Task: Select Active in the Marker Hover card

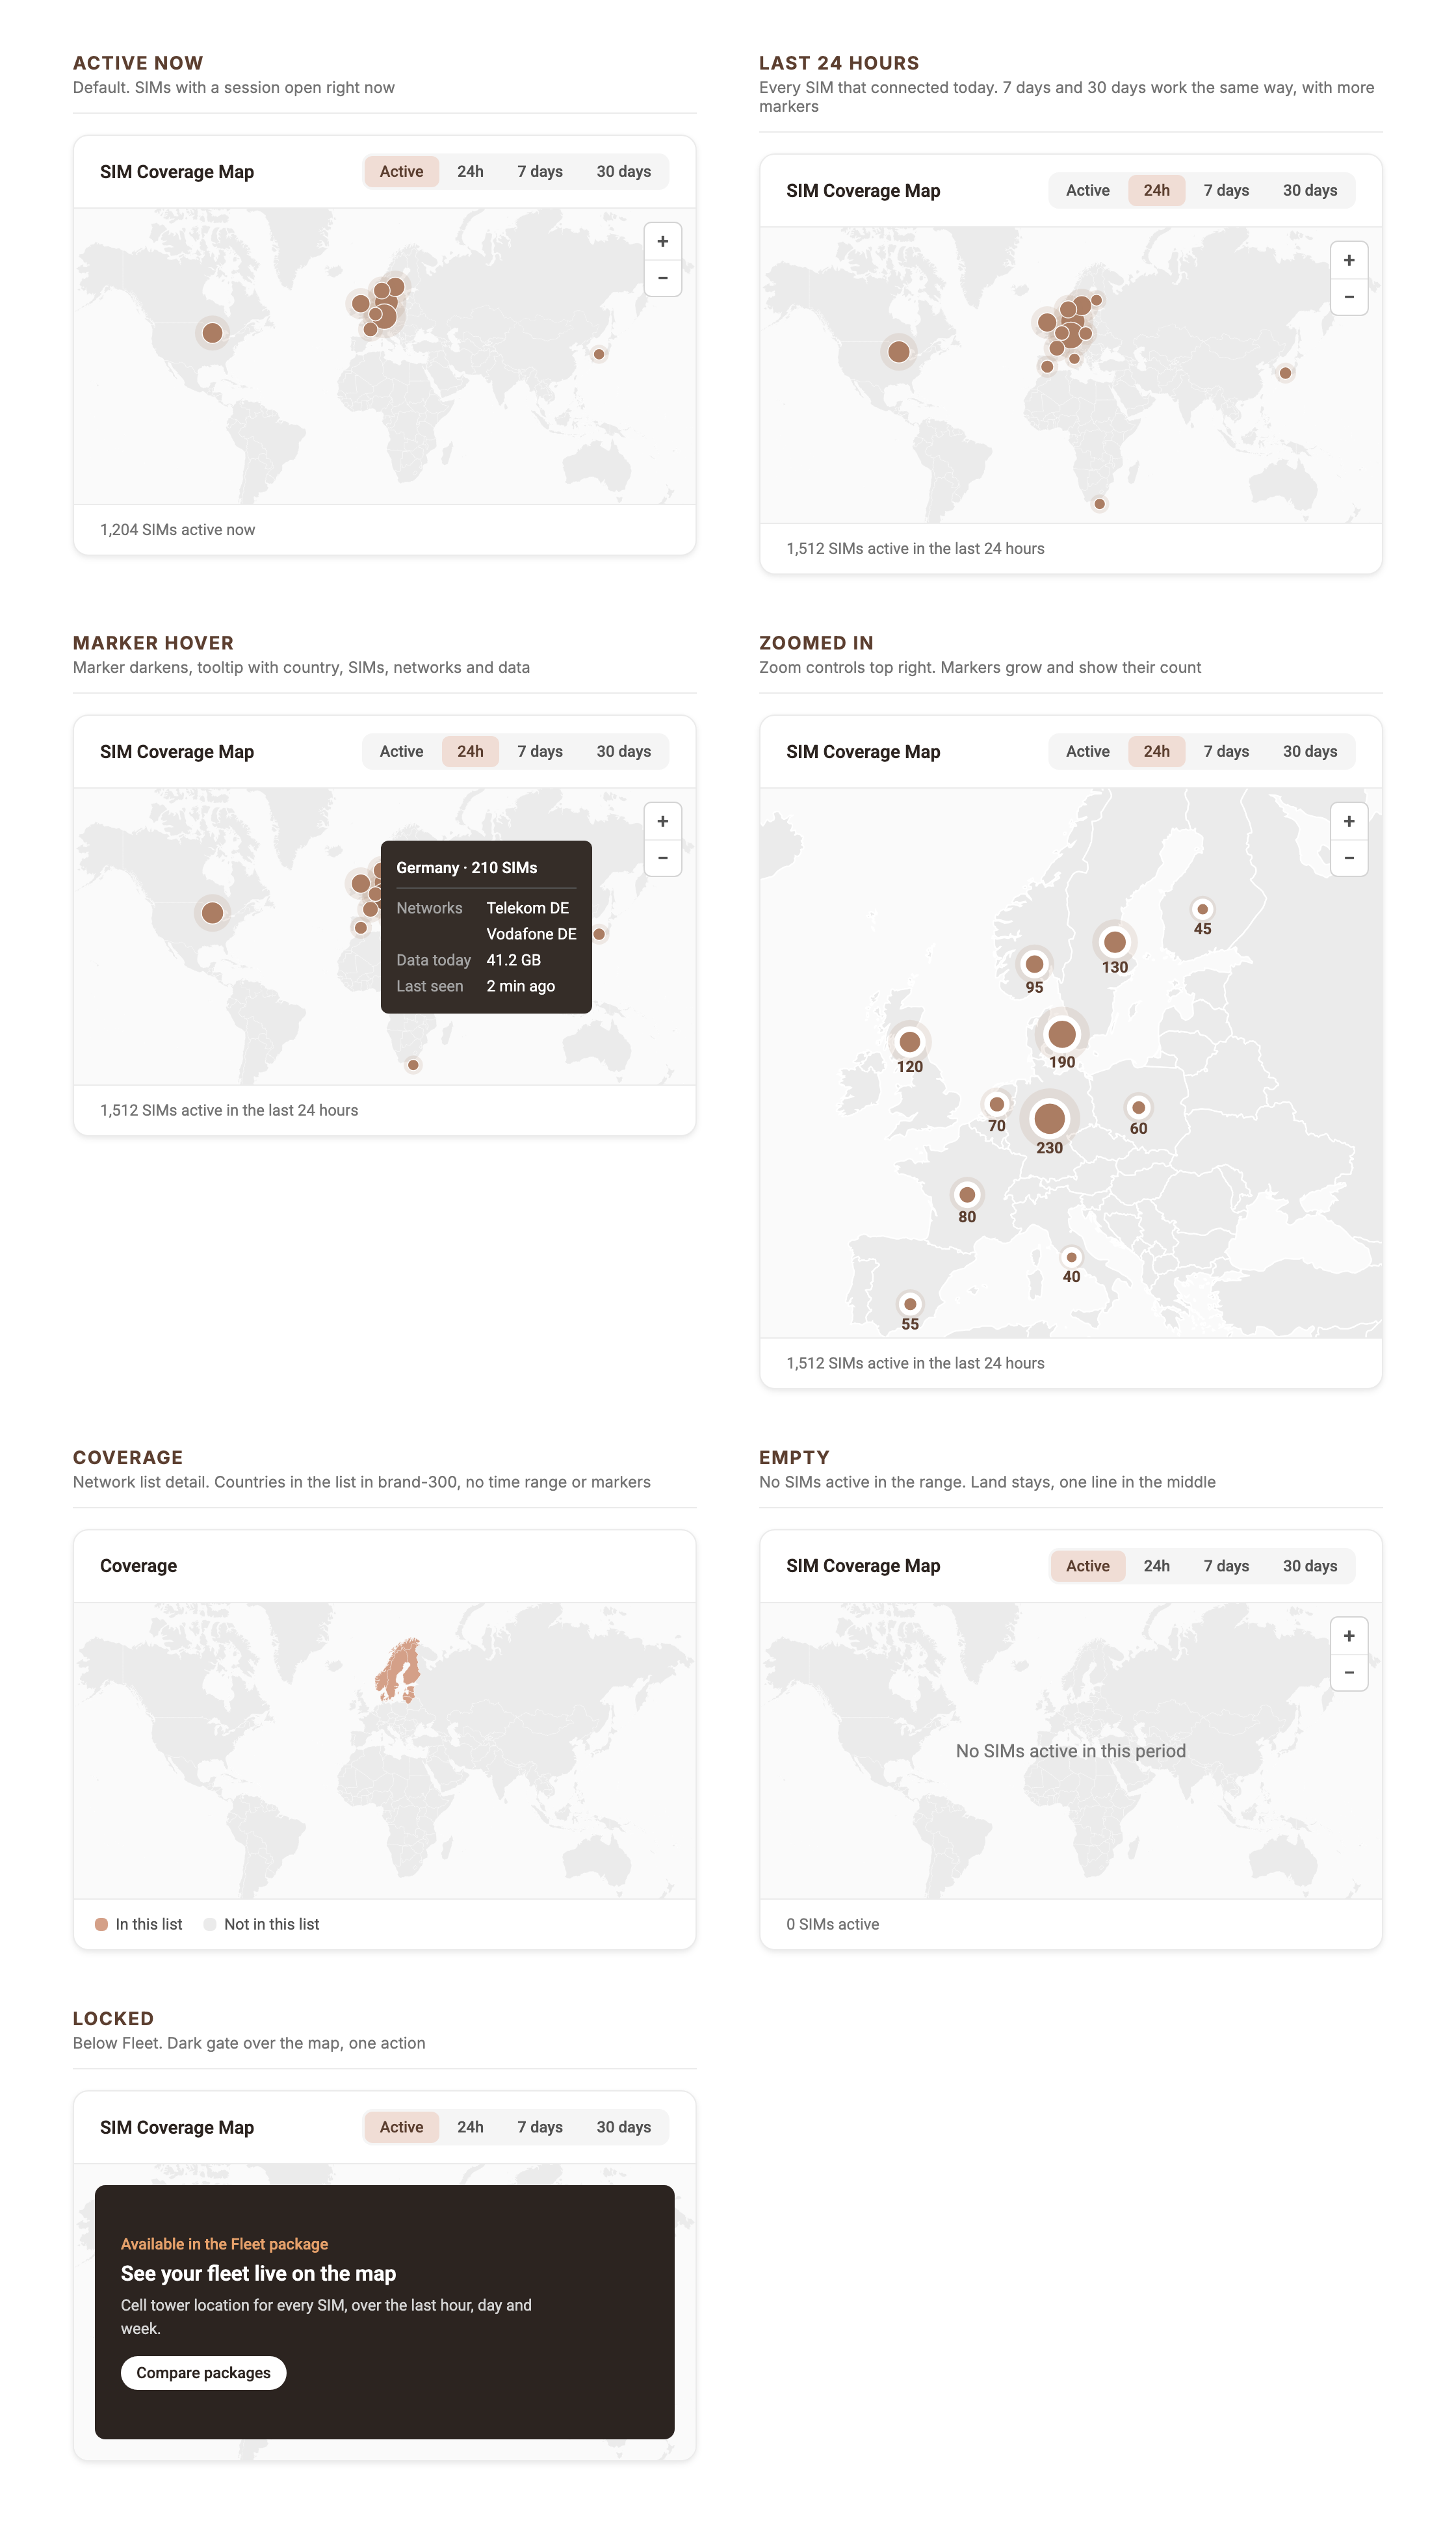Action: click(x=401, y=751)
